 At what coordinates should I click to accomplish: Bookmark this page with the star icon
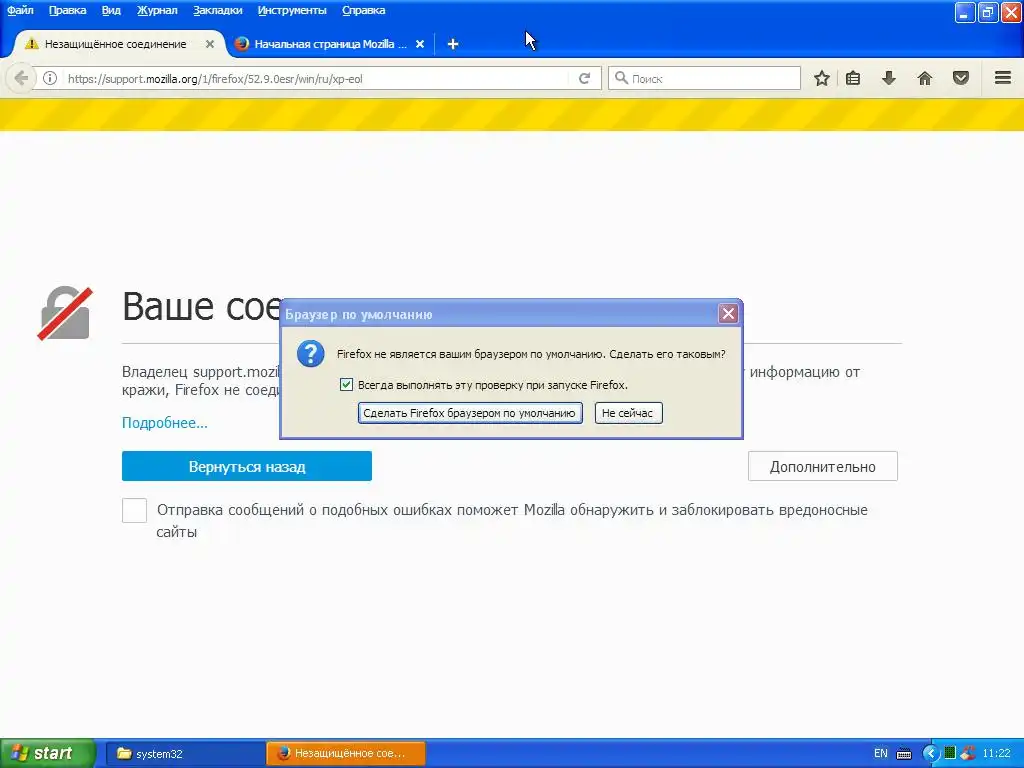click(822, 78)
